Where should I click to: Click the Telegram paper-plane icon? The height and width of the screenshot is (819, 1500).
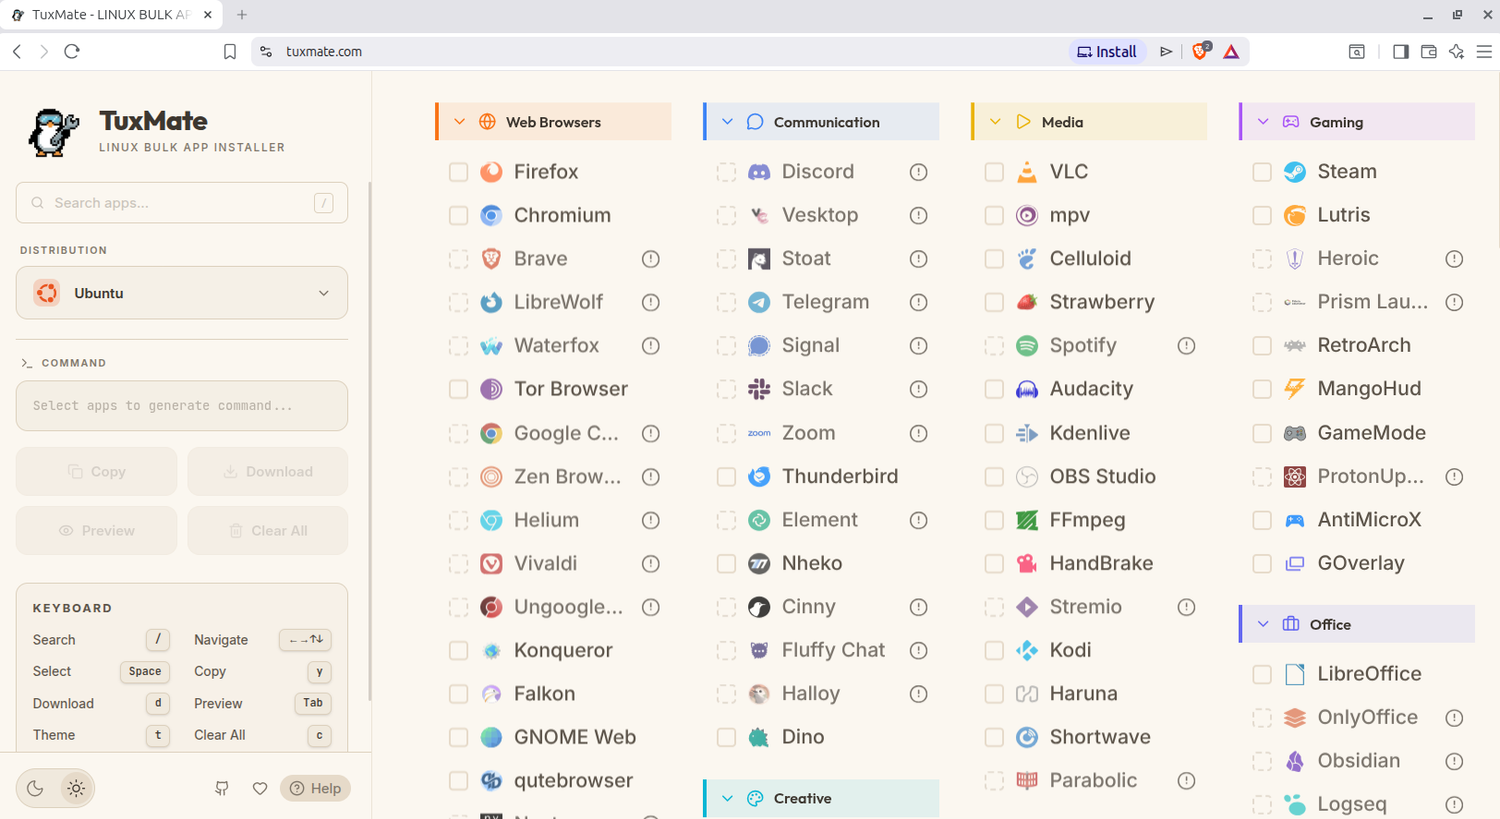(x=759, y=302)
